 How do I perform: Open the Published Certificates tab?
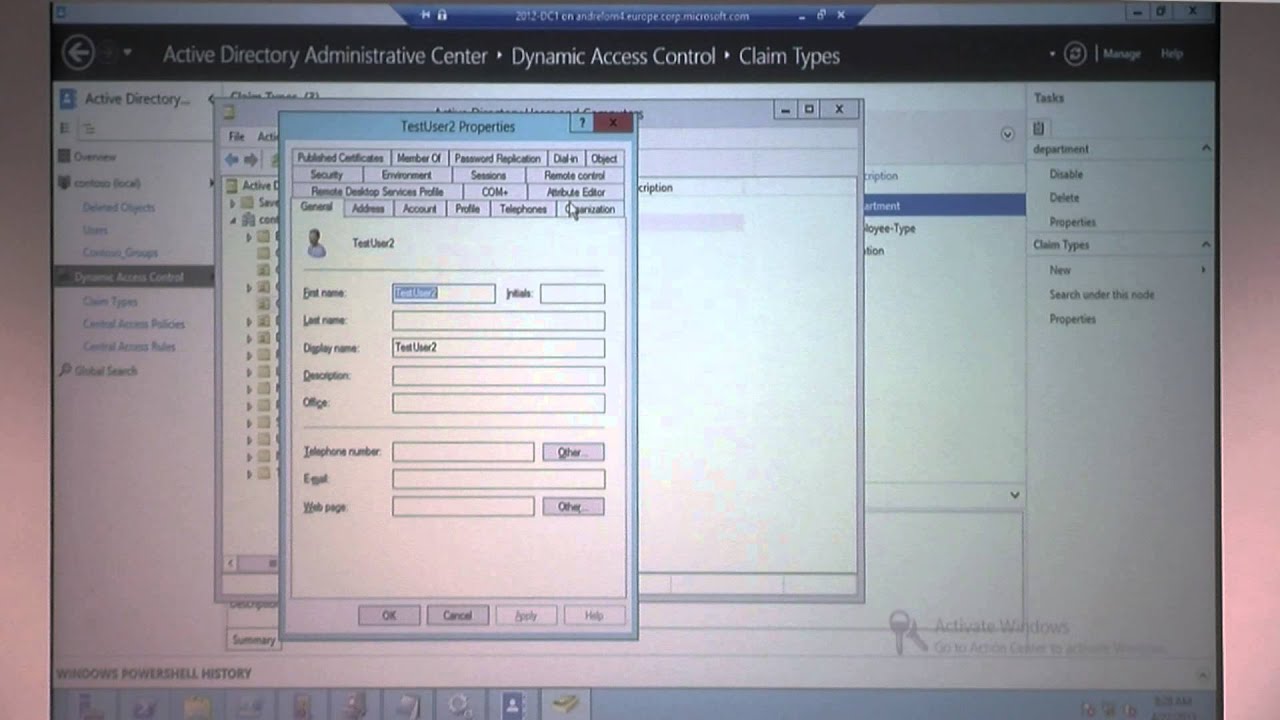(340, 158)
